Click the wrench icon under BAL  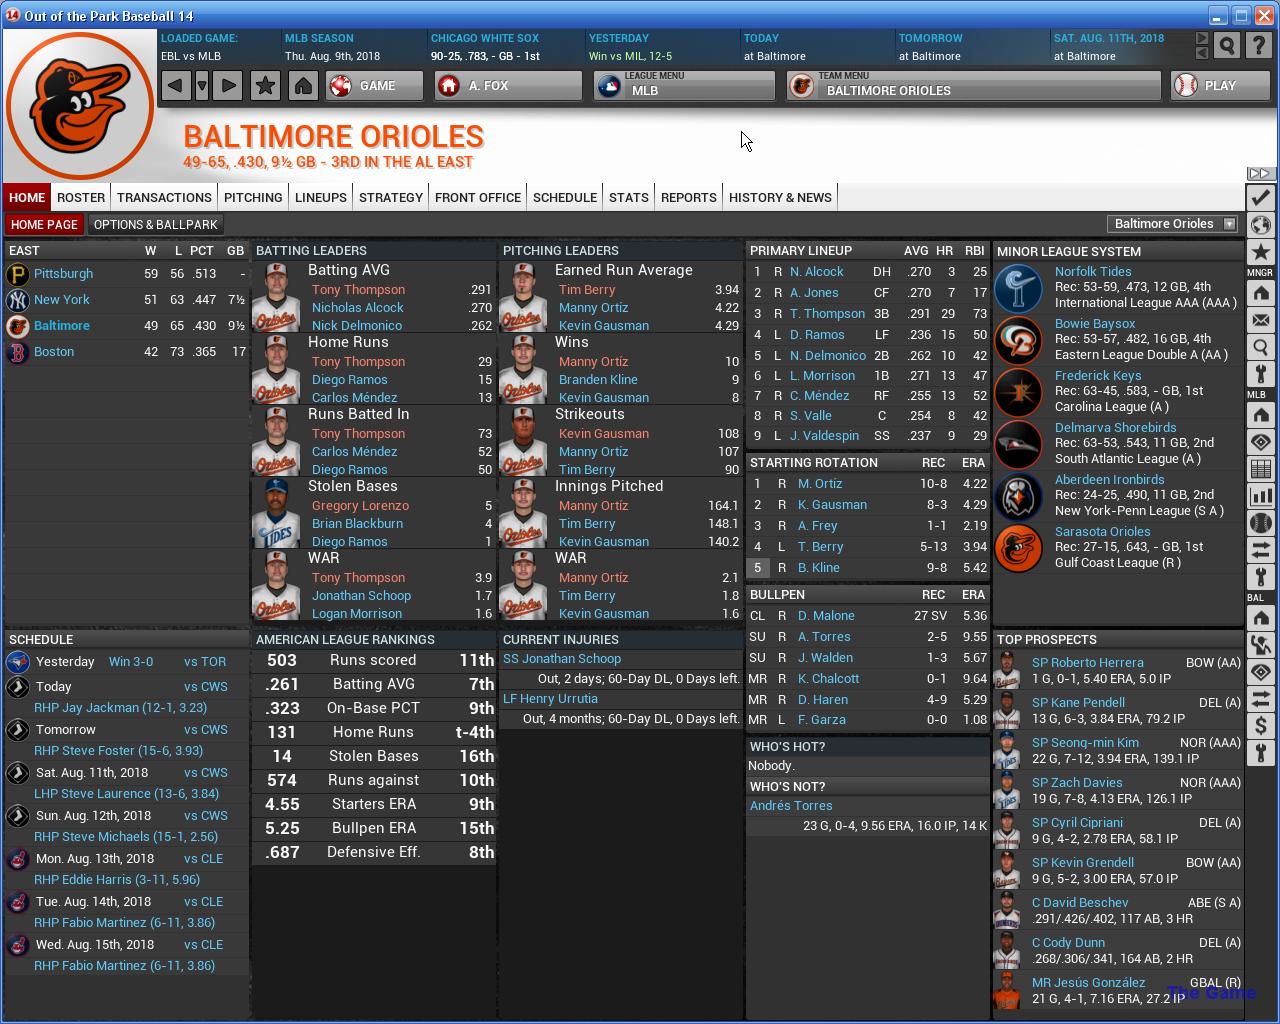(1260, 753)
